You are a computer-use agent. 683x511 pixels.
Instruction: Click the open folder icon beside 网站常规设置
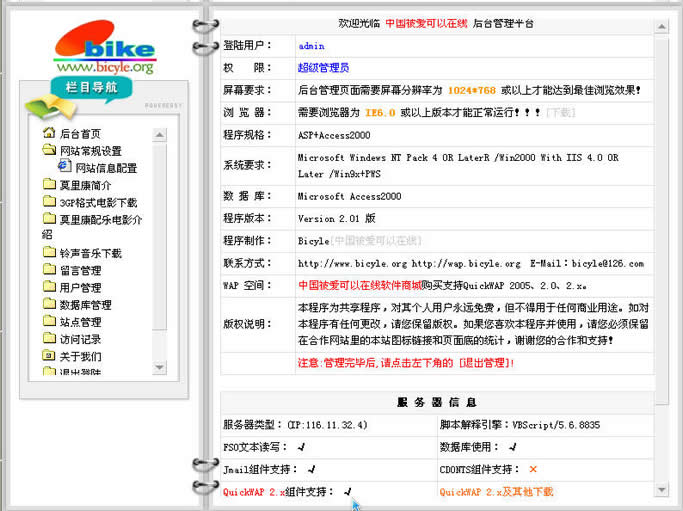49,150
